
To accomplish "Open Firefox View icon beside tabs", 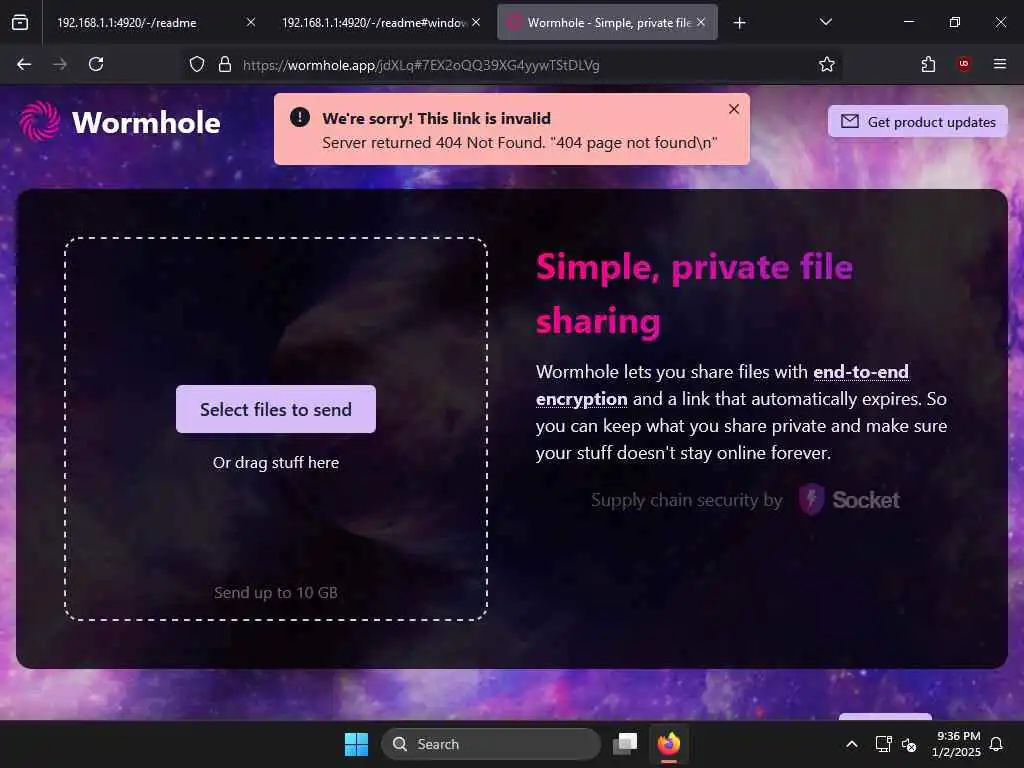I will [x=20, y=22].
